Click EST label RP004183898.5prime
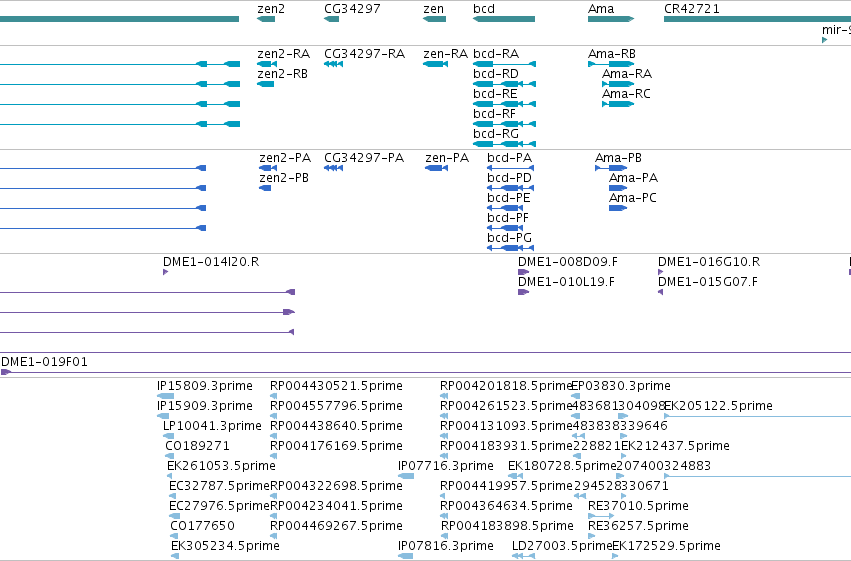 point(507,526)
